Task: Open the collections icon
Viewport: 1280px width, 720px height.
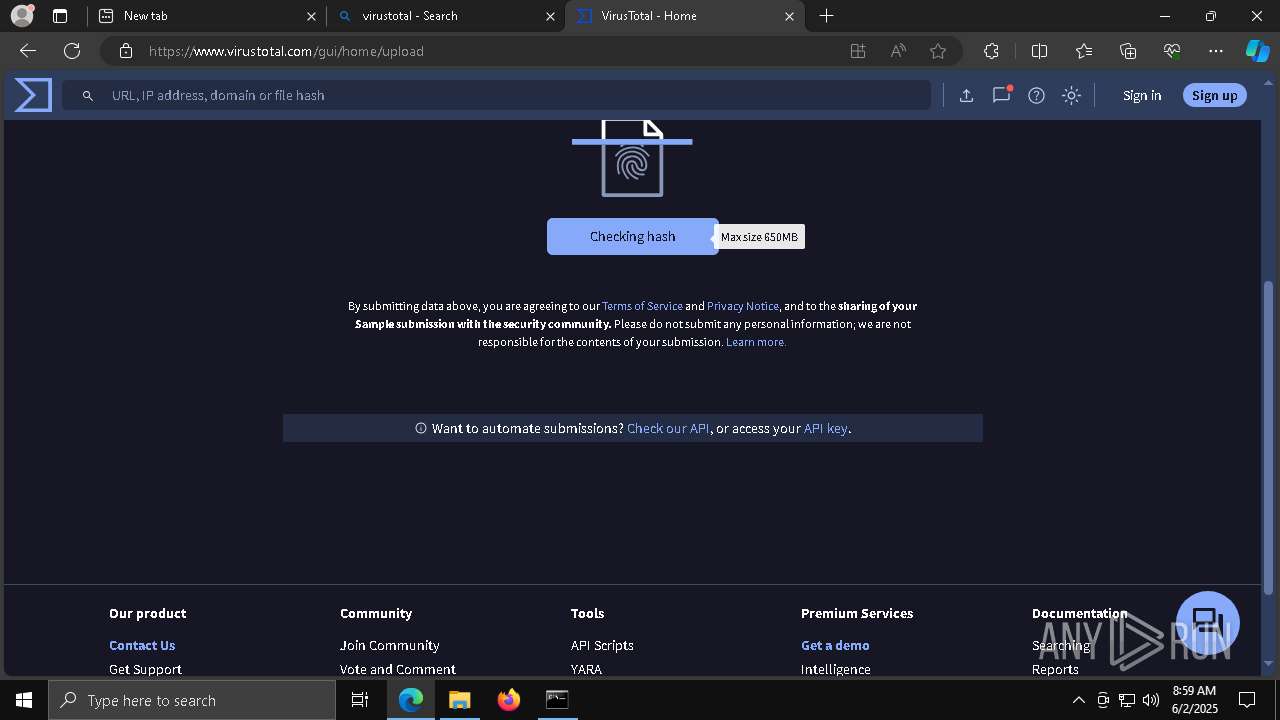Action: (1128, 51)
